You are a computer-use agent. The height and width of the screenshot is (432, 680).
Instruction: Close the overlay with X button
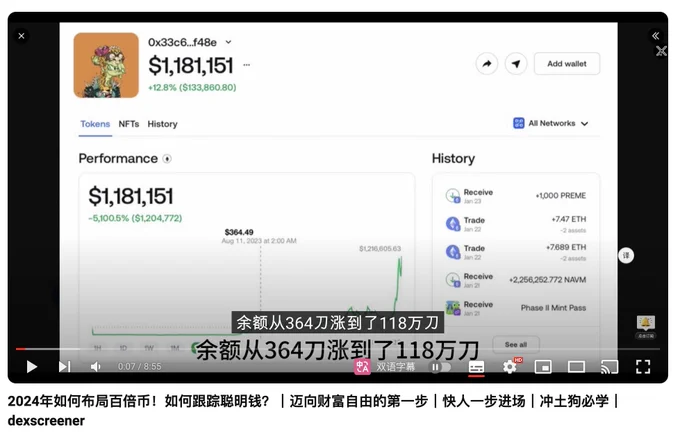(x=21, y=36)
